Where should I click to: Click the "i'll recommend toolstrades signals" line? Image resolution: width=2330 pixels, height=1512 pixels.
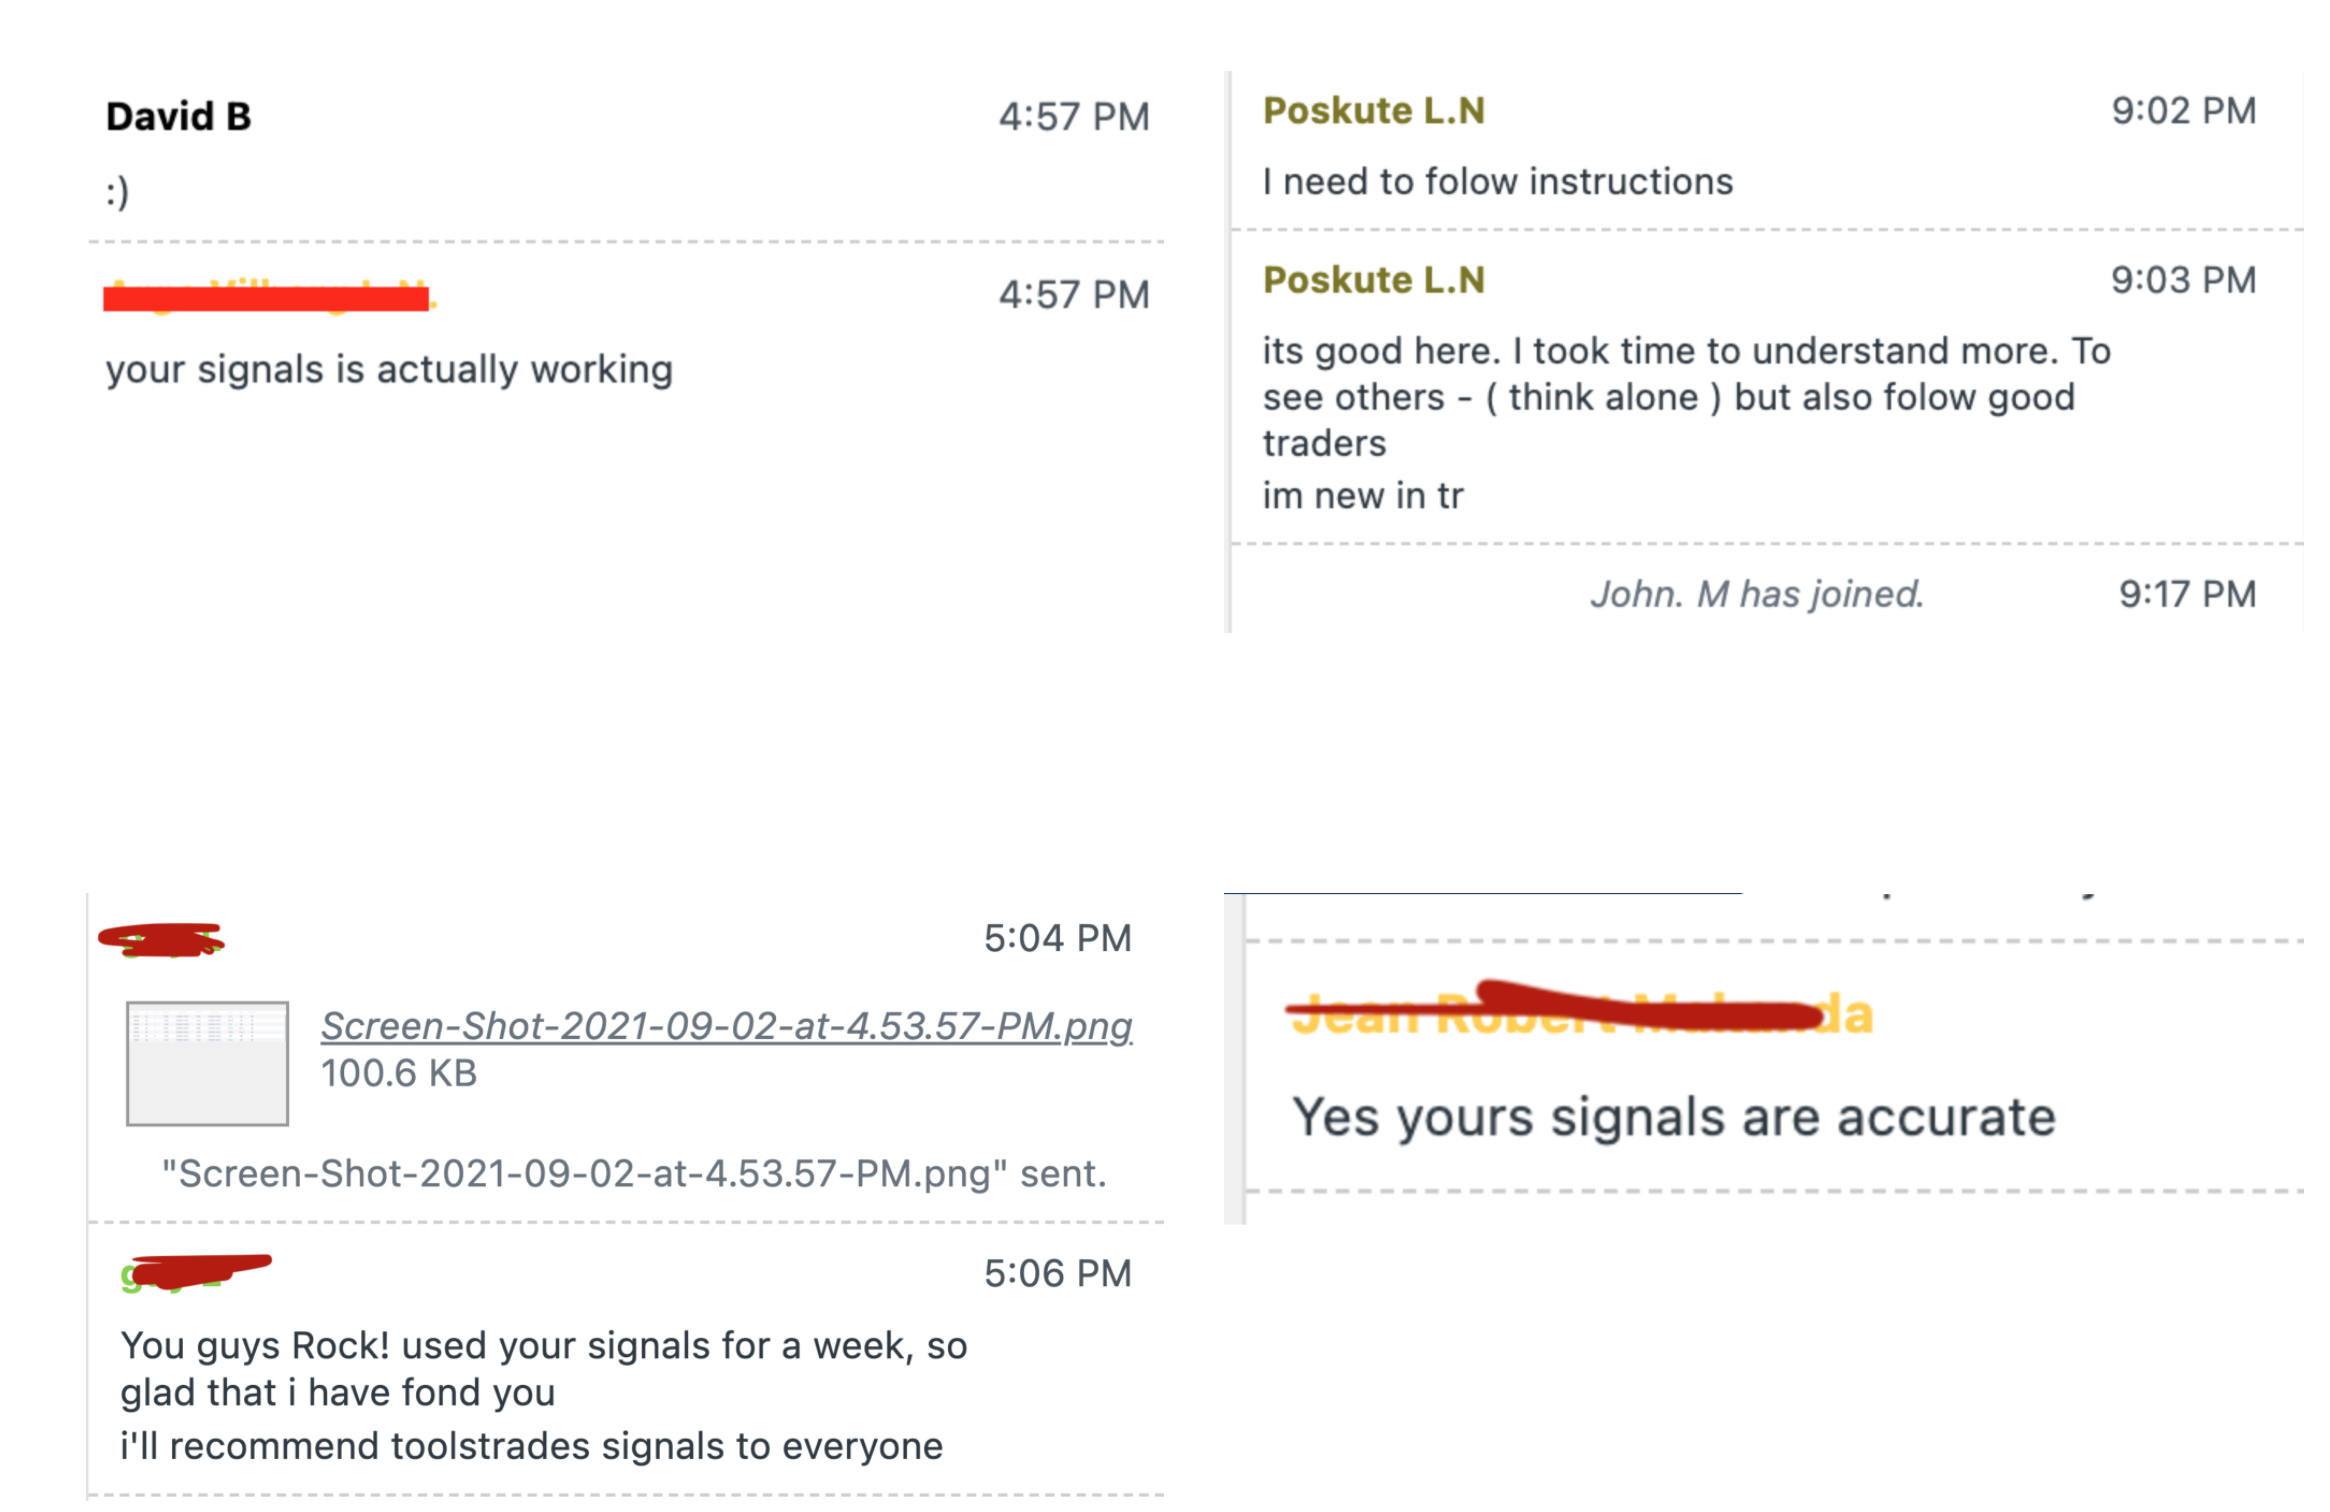coord(531,1446)
